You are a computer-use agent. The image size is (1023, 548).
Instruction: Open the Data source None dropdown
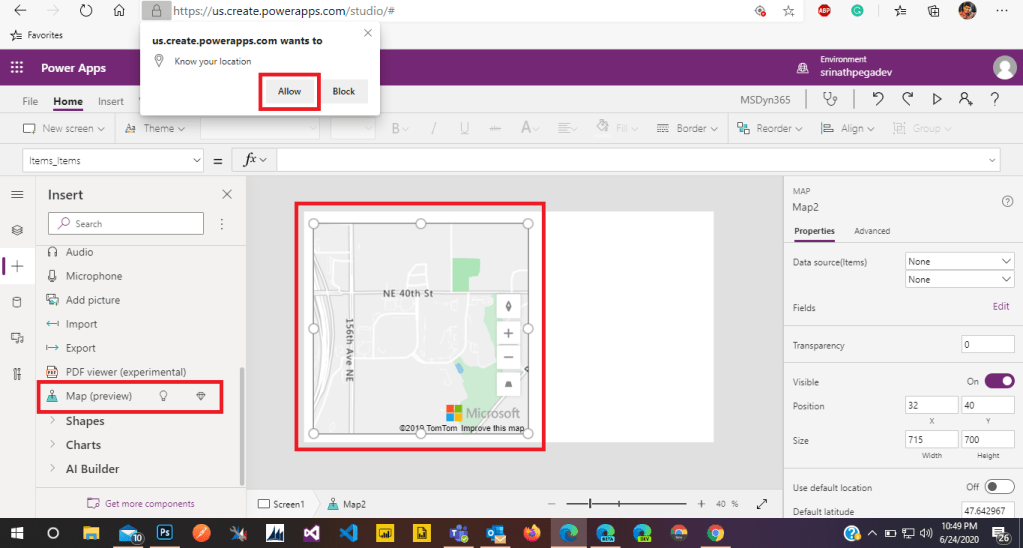tap(959, 261)
